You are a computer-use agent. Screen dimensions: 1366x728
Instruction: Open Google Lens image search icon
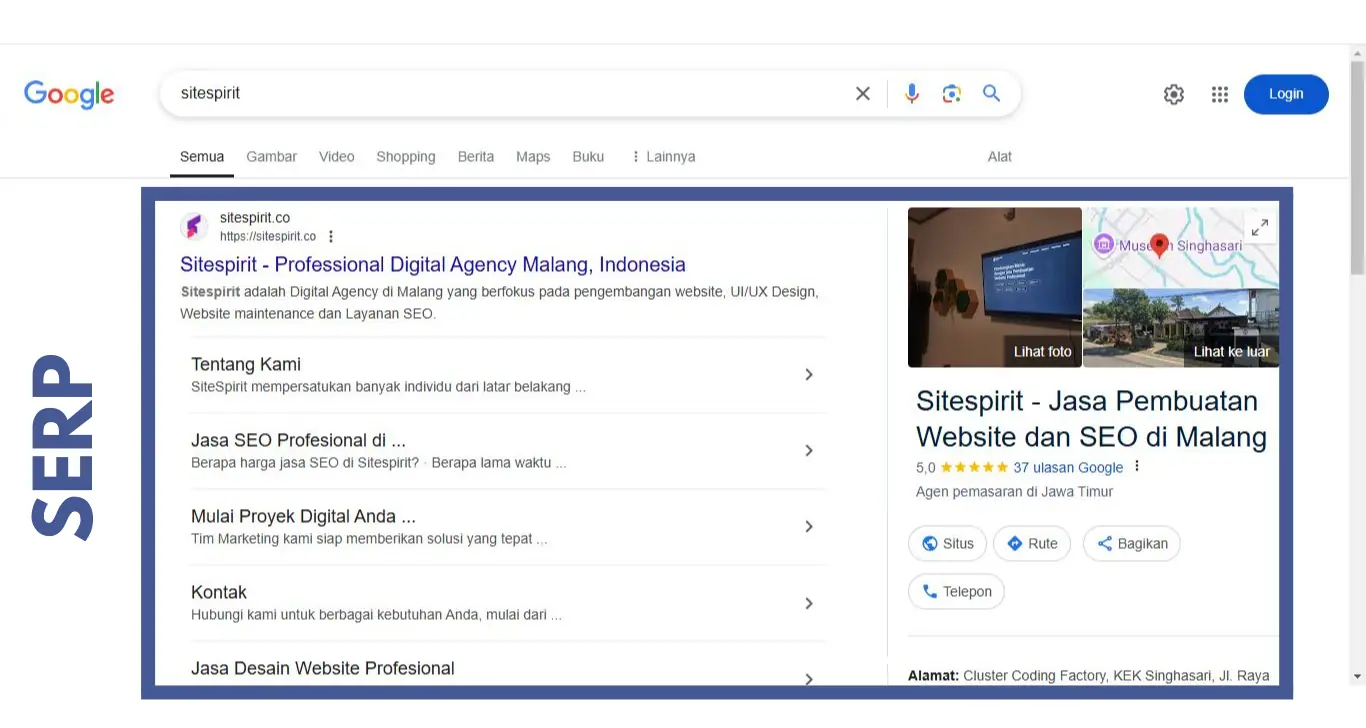(951, 93)
